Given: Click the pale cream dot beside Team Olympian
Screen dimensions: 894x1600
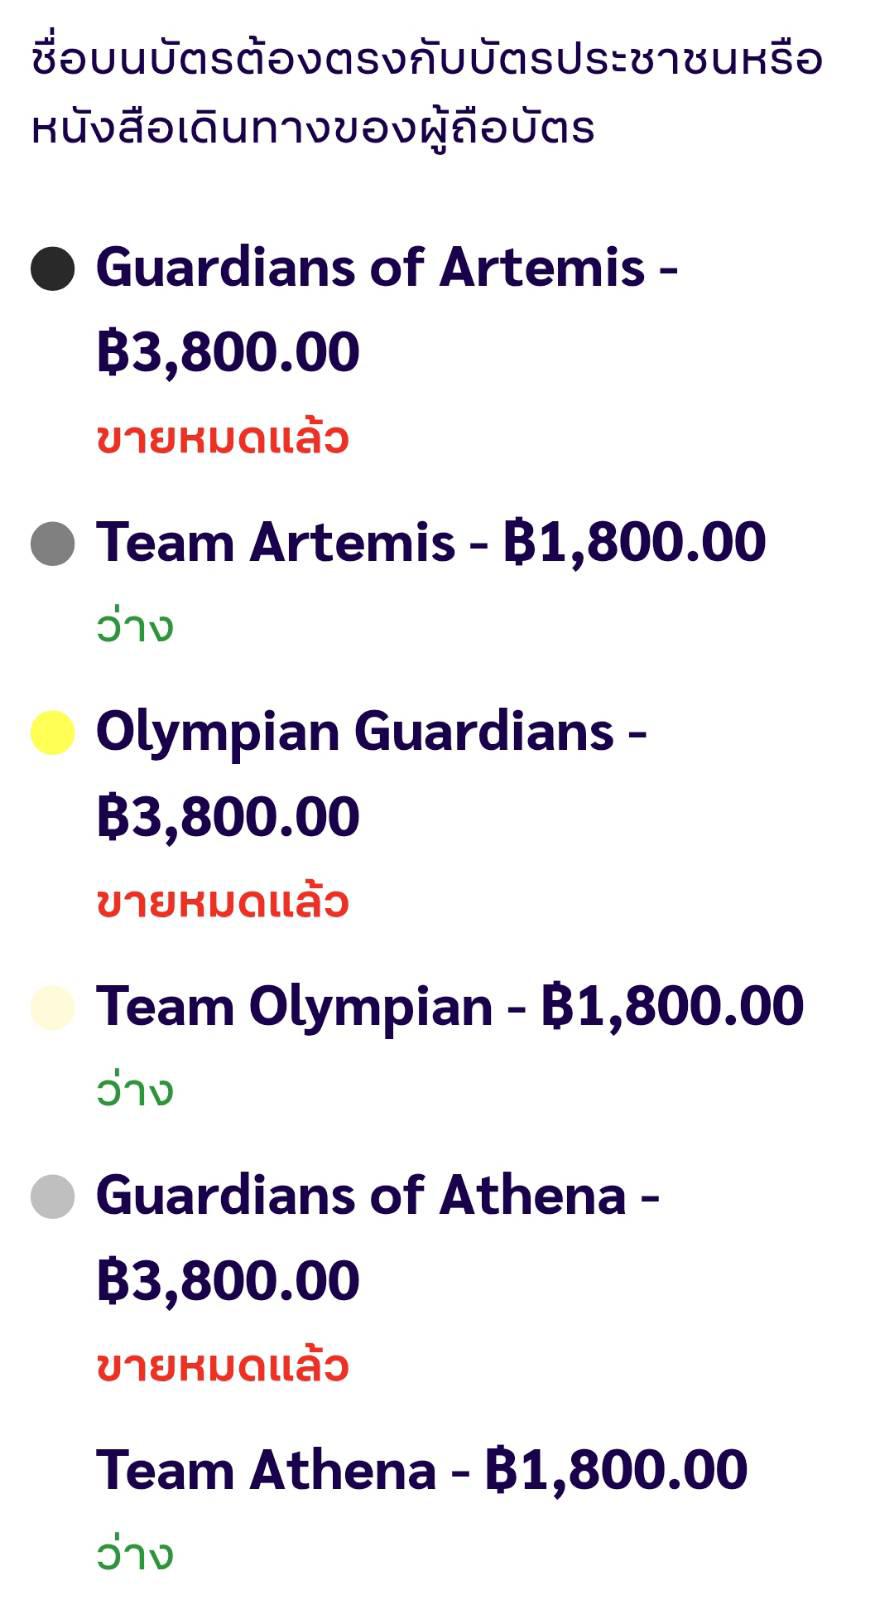Looking at the screenshot, I should 53,1007.
